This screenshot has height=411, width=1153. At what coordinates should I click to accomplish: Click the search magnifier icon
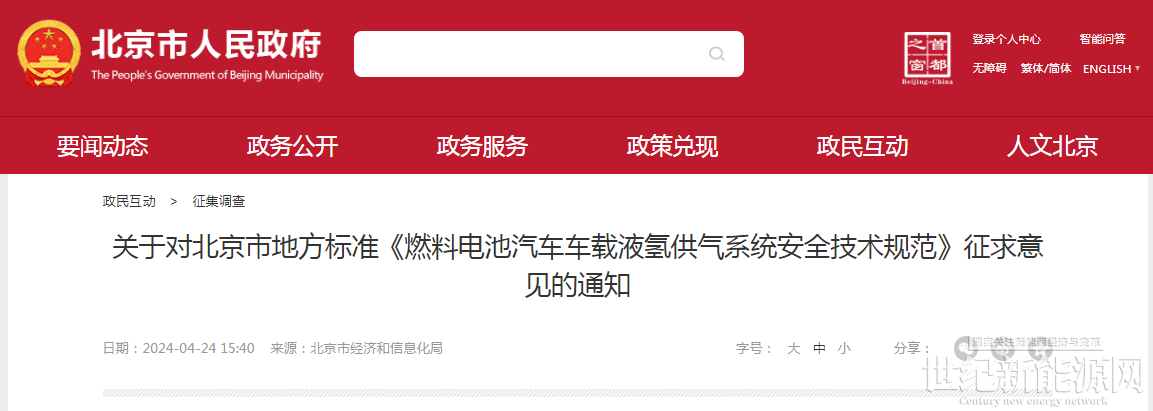pyautogui.click(x=716, y=54)
